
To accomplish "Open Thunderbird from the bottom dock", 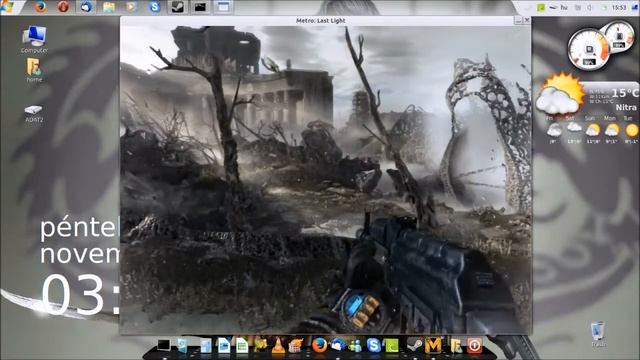I will (x=338, y=345).
